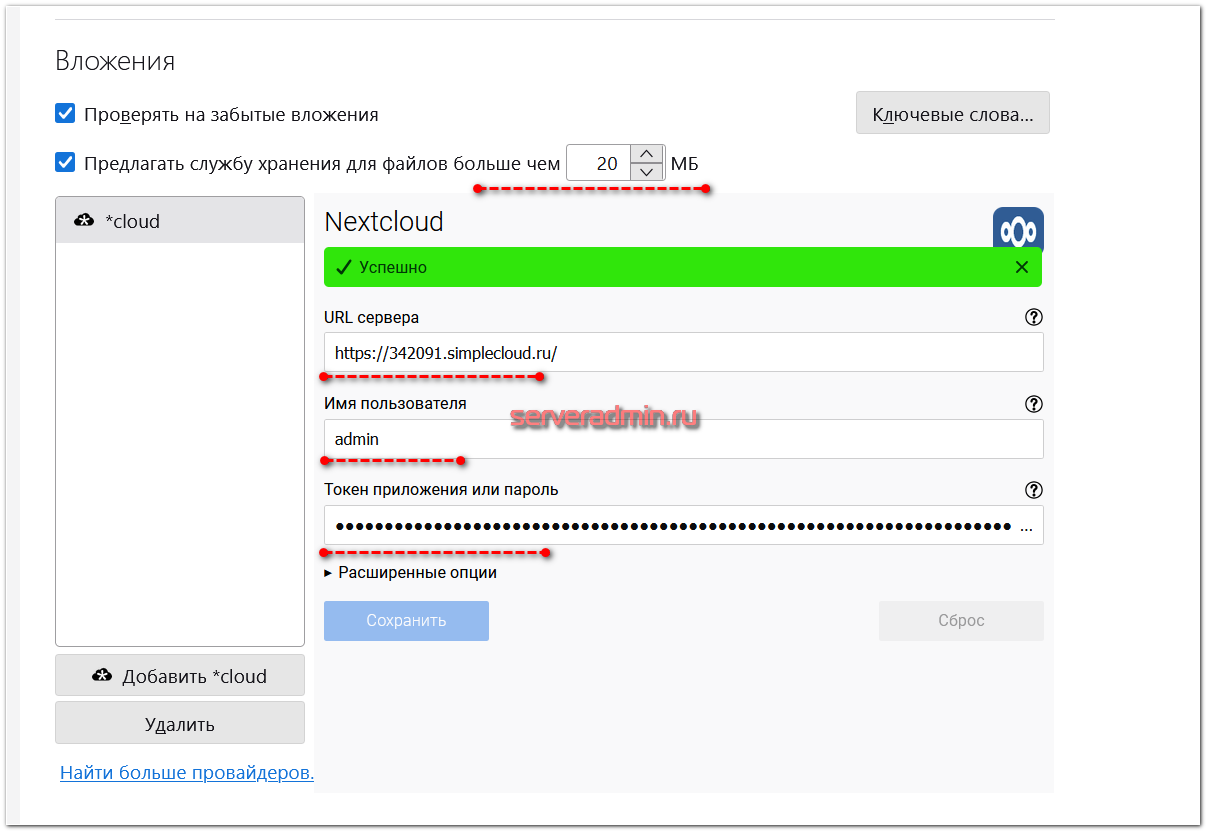This screenshot has height=831, width=1206.
Task: Click help icon next to Имя пользователя
Action: pos(1034,404)
